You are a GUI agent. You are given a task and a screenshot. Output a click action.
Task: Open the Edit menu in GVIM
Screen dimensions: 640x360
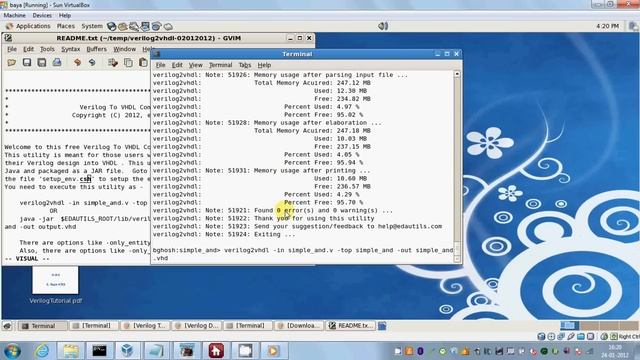28,49
